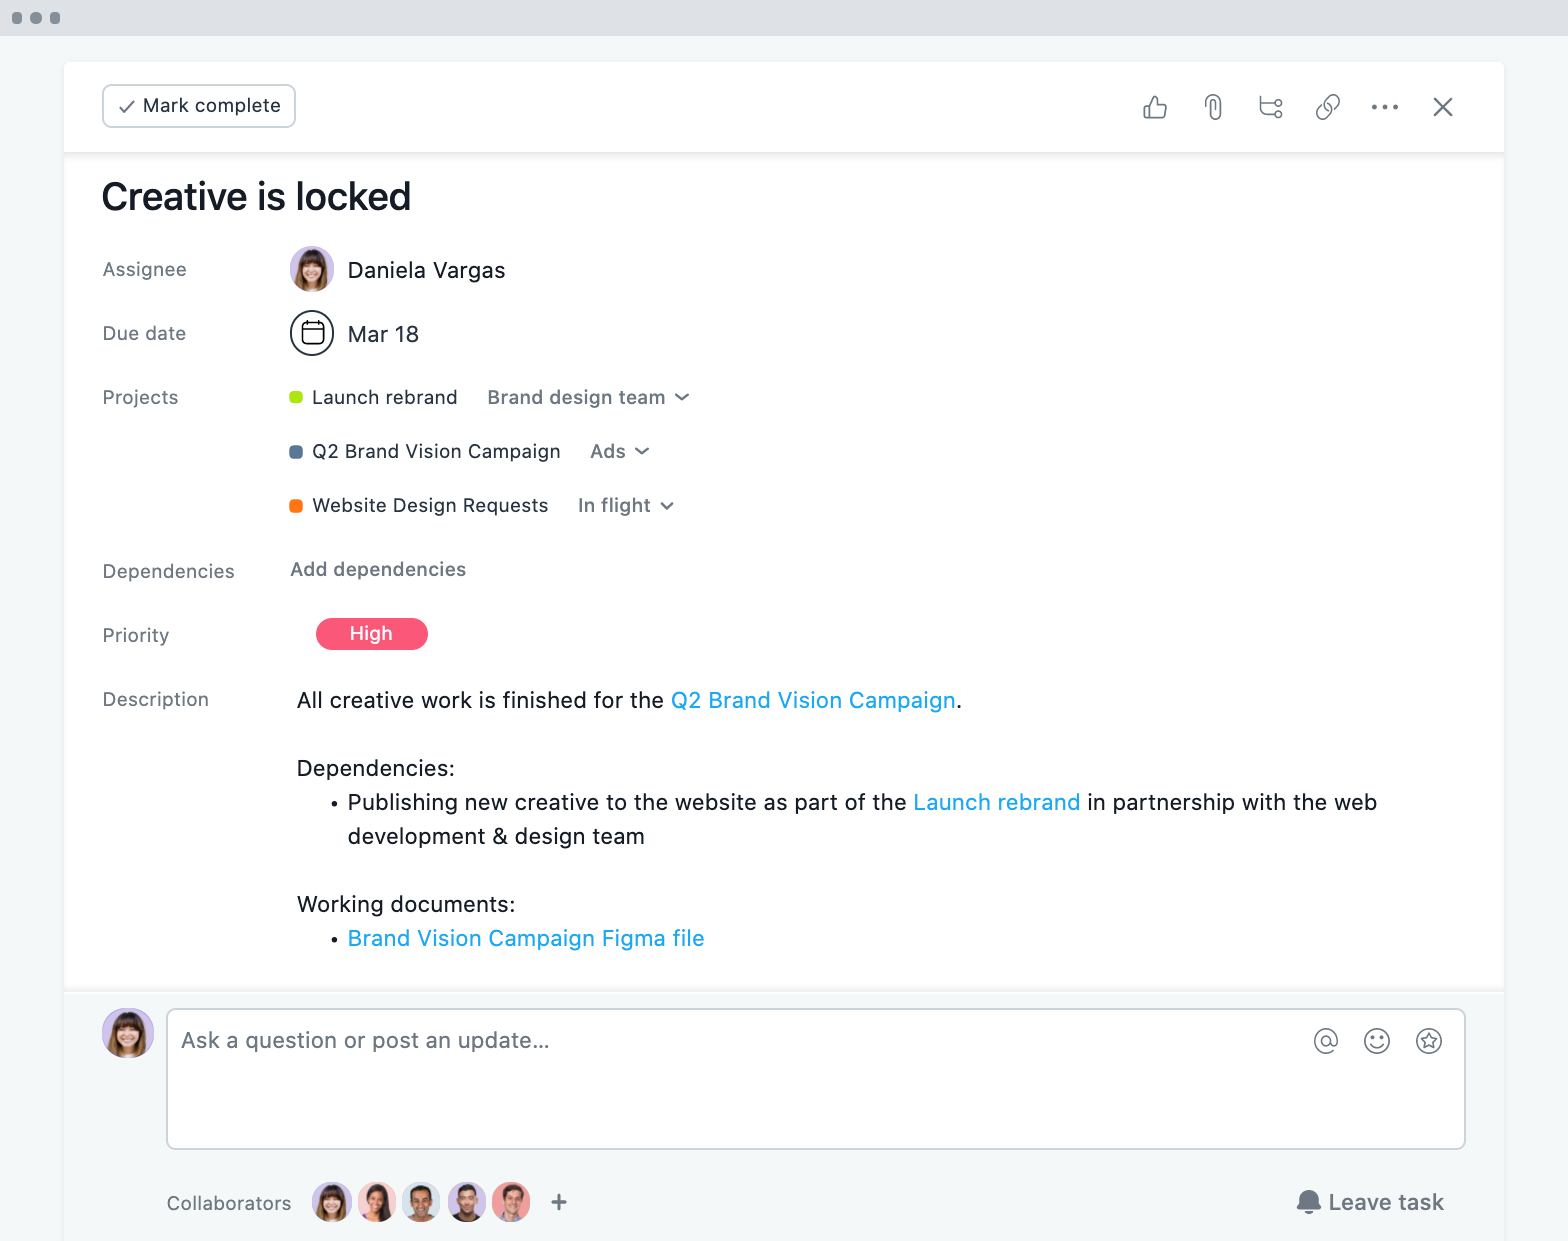
Task: Focus the comment box to post an update
Action: (x=816, y=1079)
